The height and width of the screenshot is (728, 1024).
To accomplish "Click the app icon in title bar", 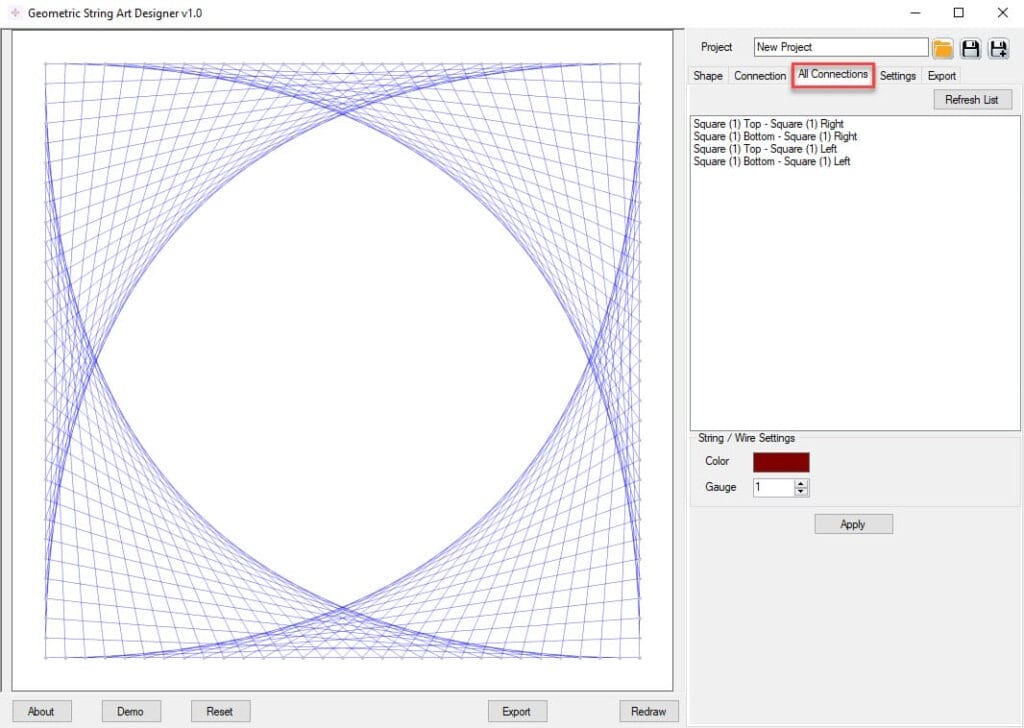I will coord(14,13).
